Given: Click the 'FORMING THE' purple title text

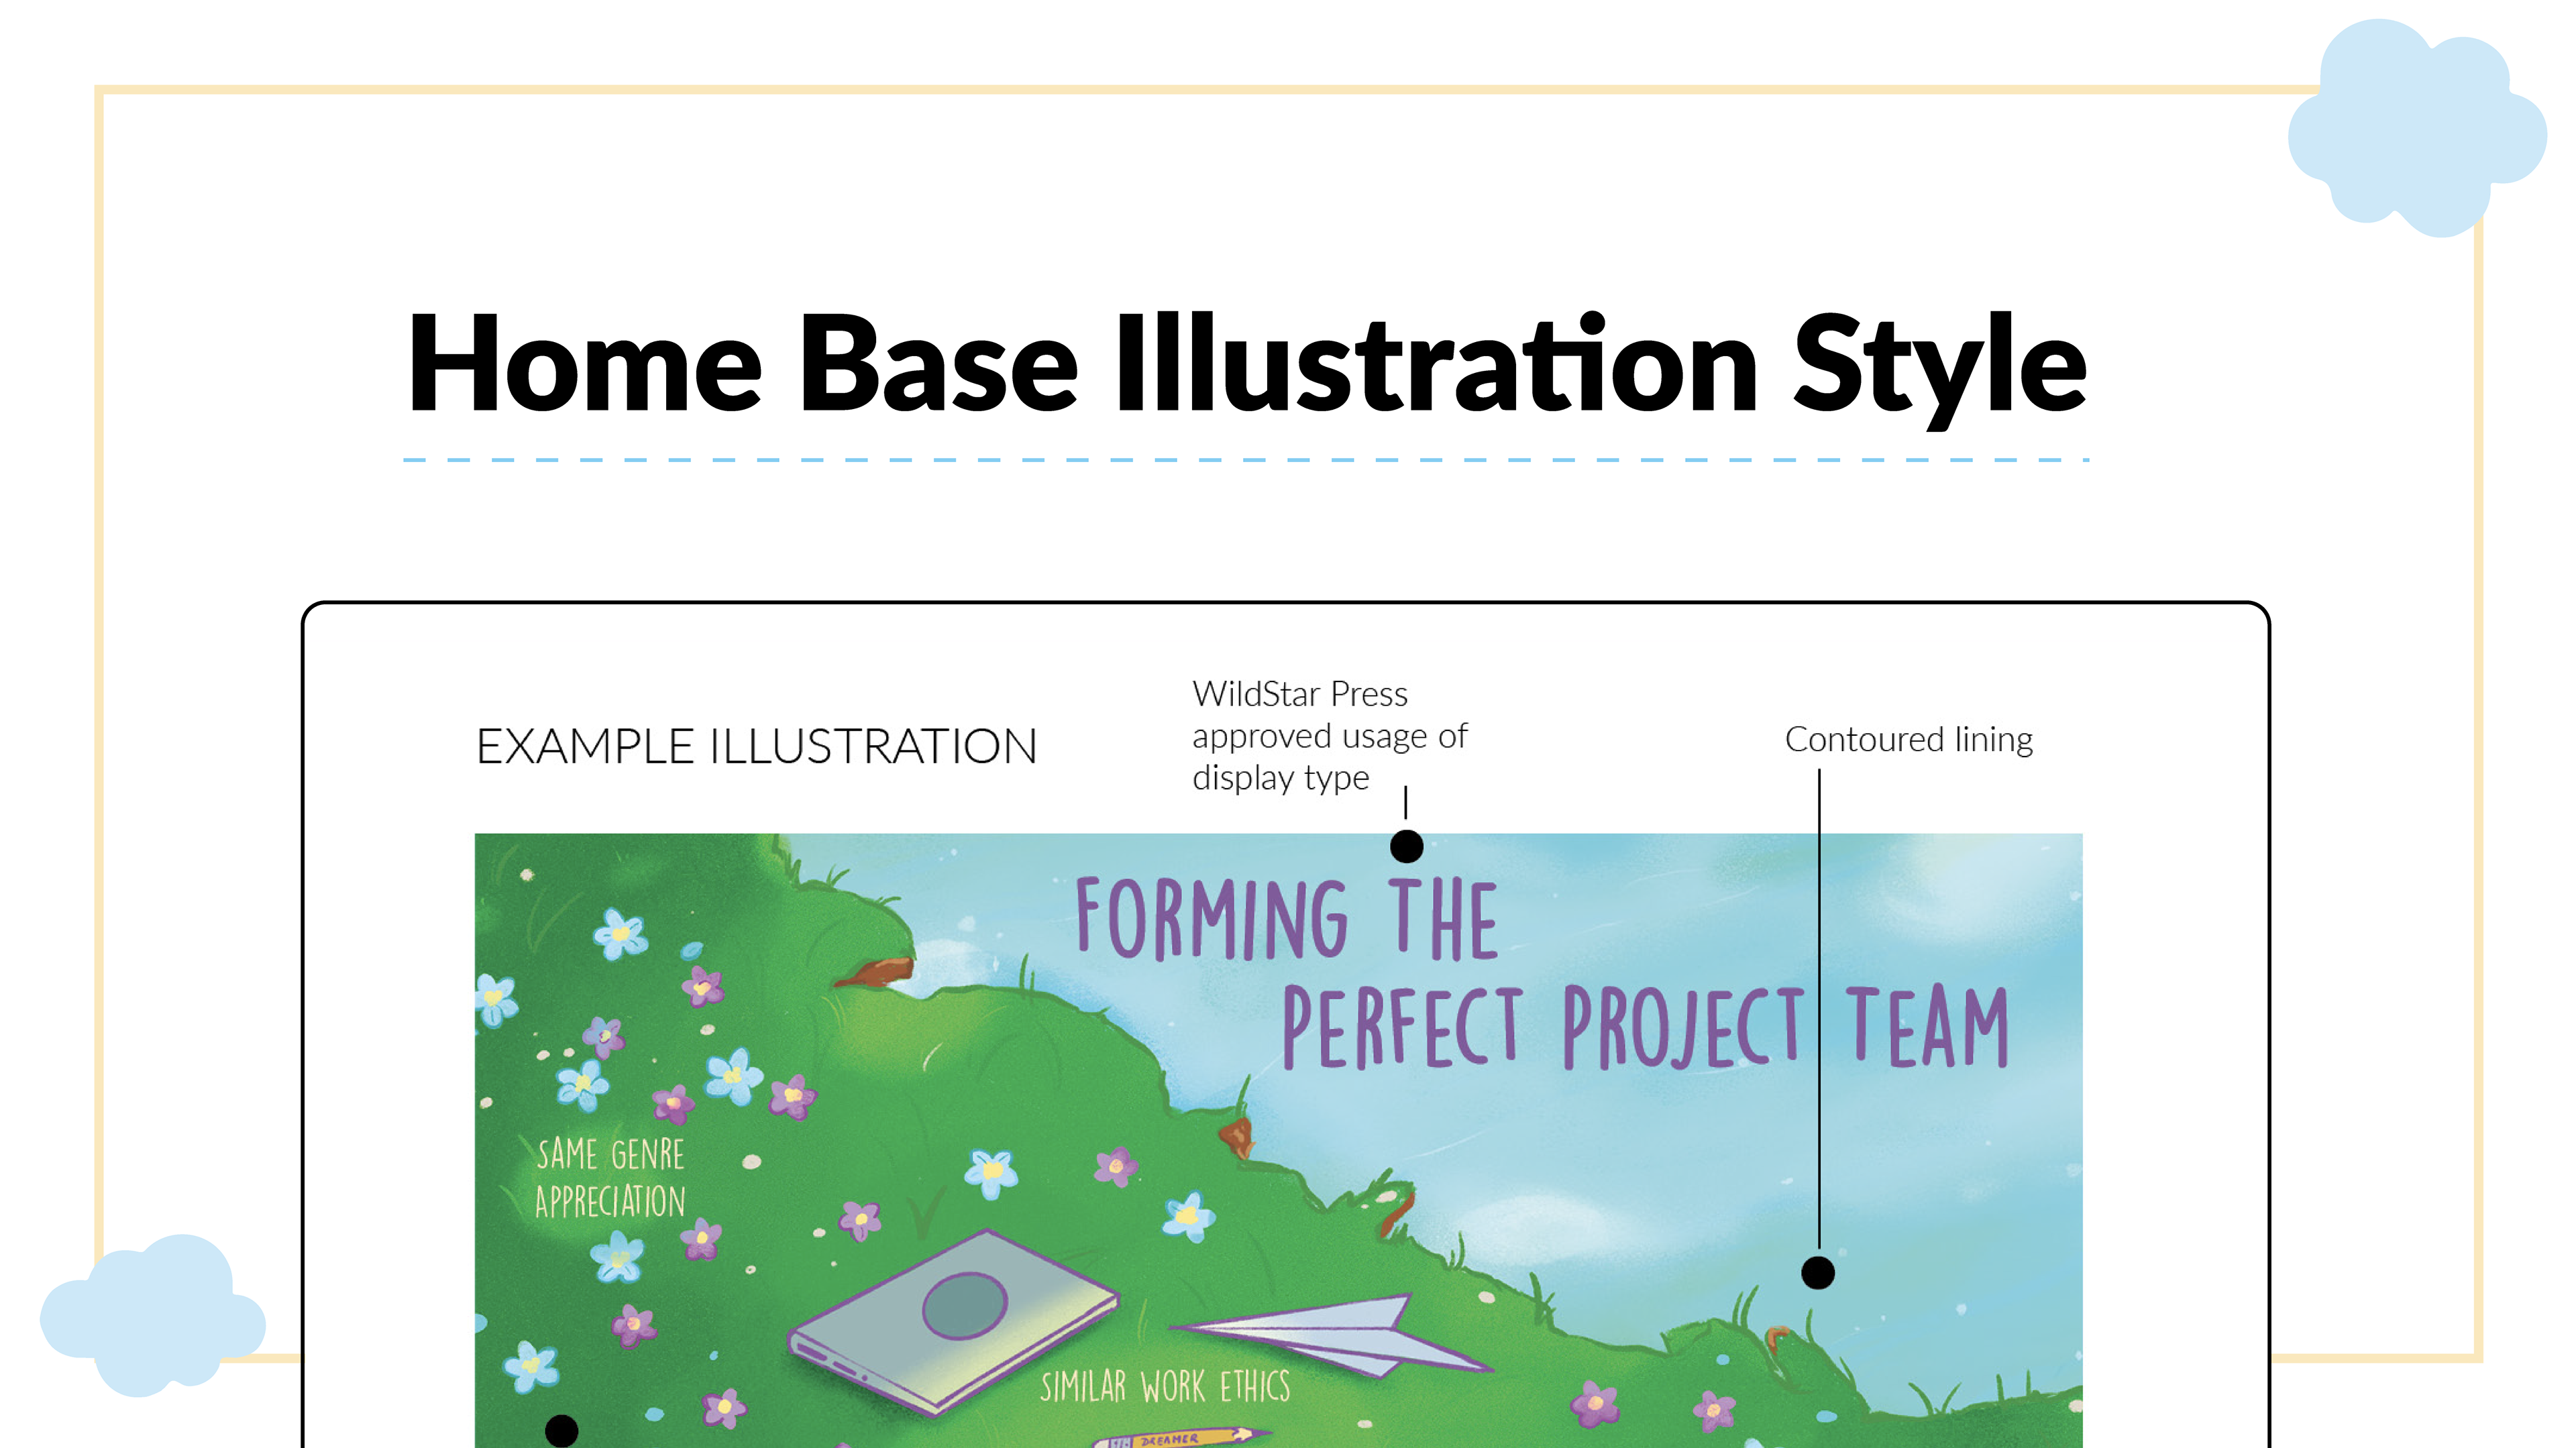Looking at the screenshot, I should point(1286,918).
